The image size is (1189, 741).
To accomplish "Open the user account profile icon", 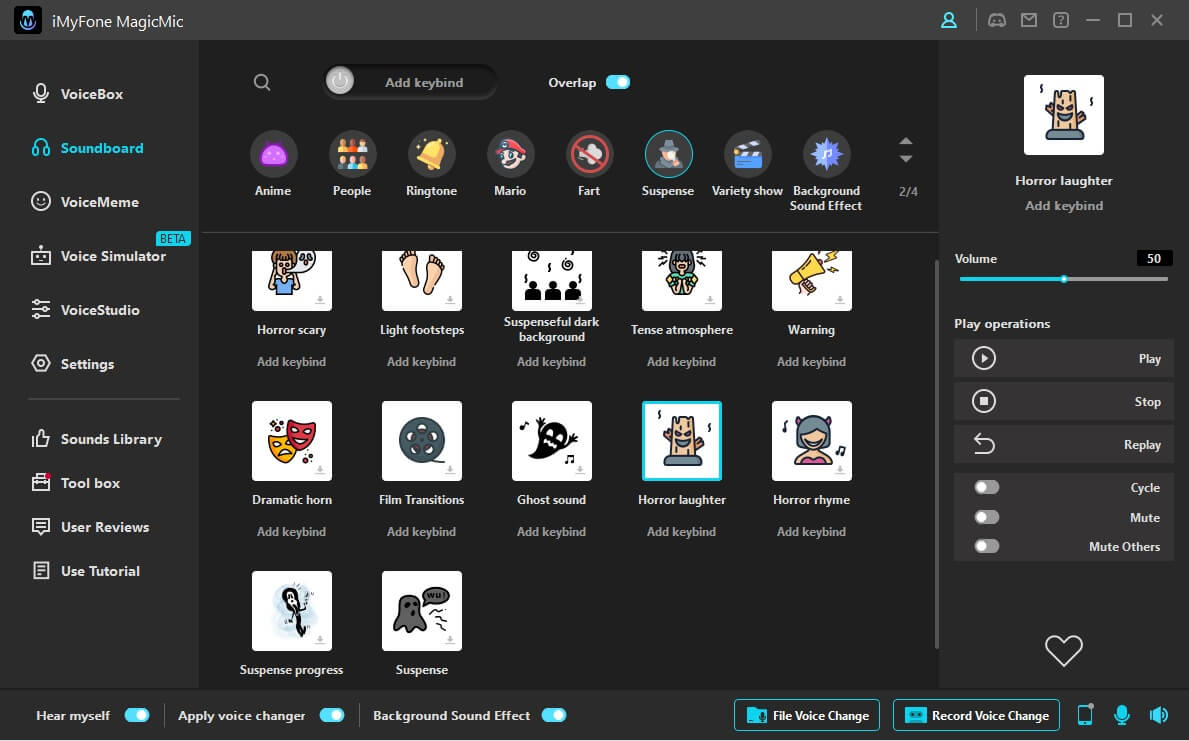I will pos(949,20).
